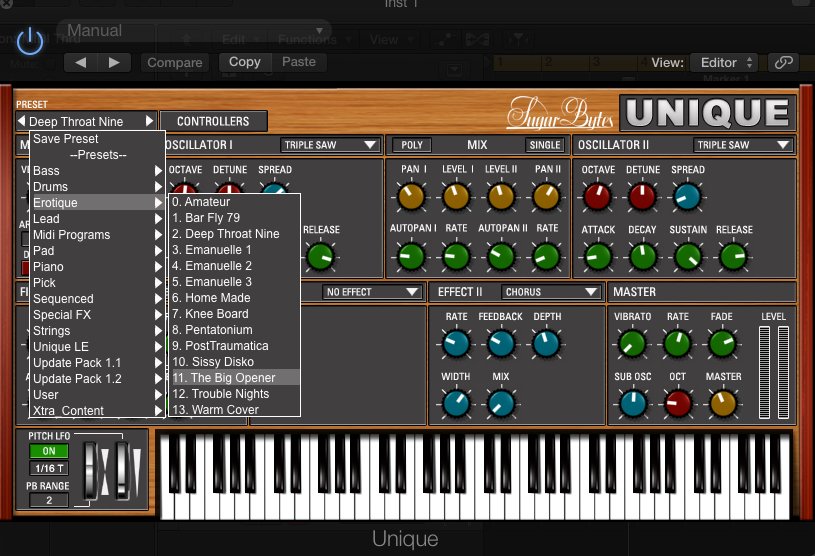Click Oscillator II OCTAVE knob
The width and height of the screenshot is (815, 556).
pos(597,197)
